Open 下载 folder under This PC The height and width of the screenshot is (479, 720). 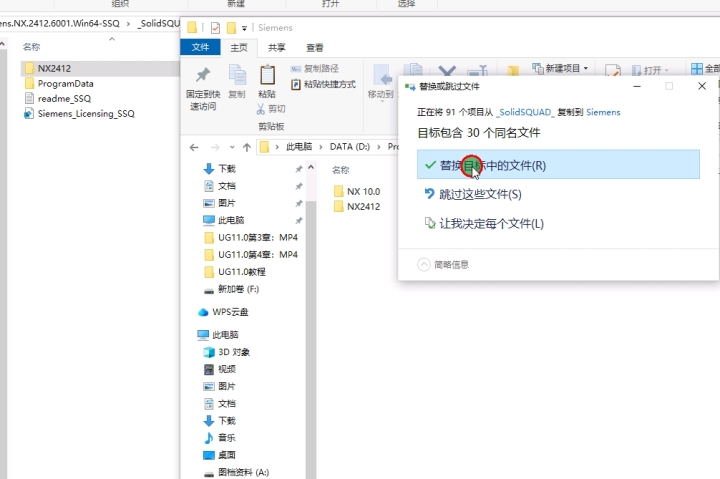click(x=220, y=421)
